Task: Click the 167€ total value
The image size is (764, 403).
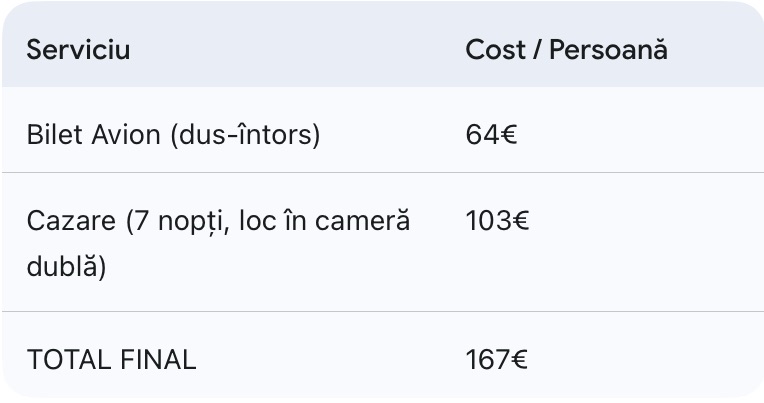Action: pyautogui.click(x=497, y=360)
